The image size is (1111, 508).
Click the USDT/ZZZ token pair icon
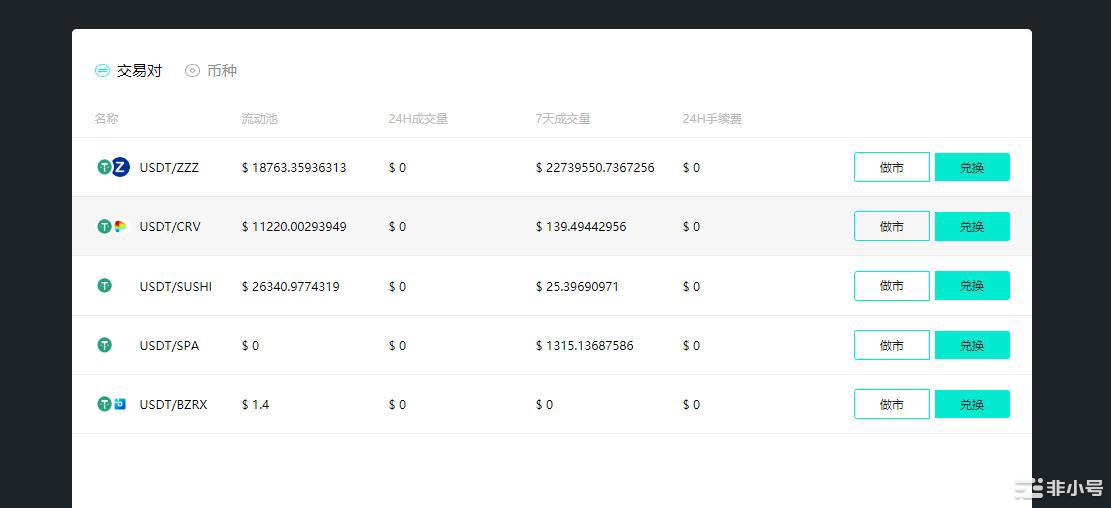pos(113,167)
